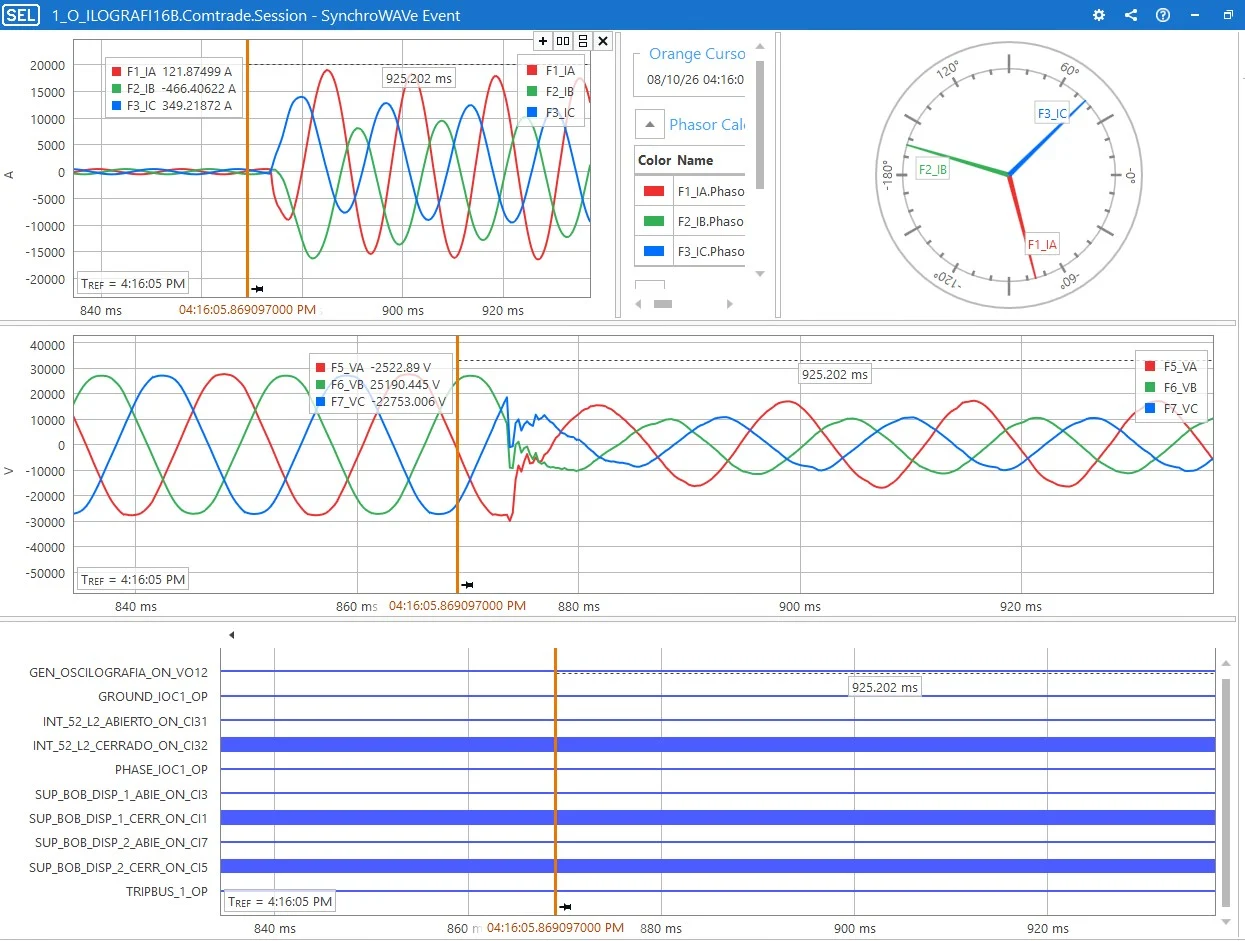Viewport: 1245px width, 941px height.
Task: Click the cursor pin icon in digital chart
Action: 565,907
